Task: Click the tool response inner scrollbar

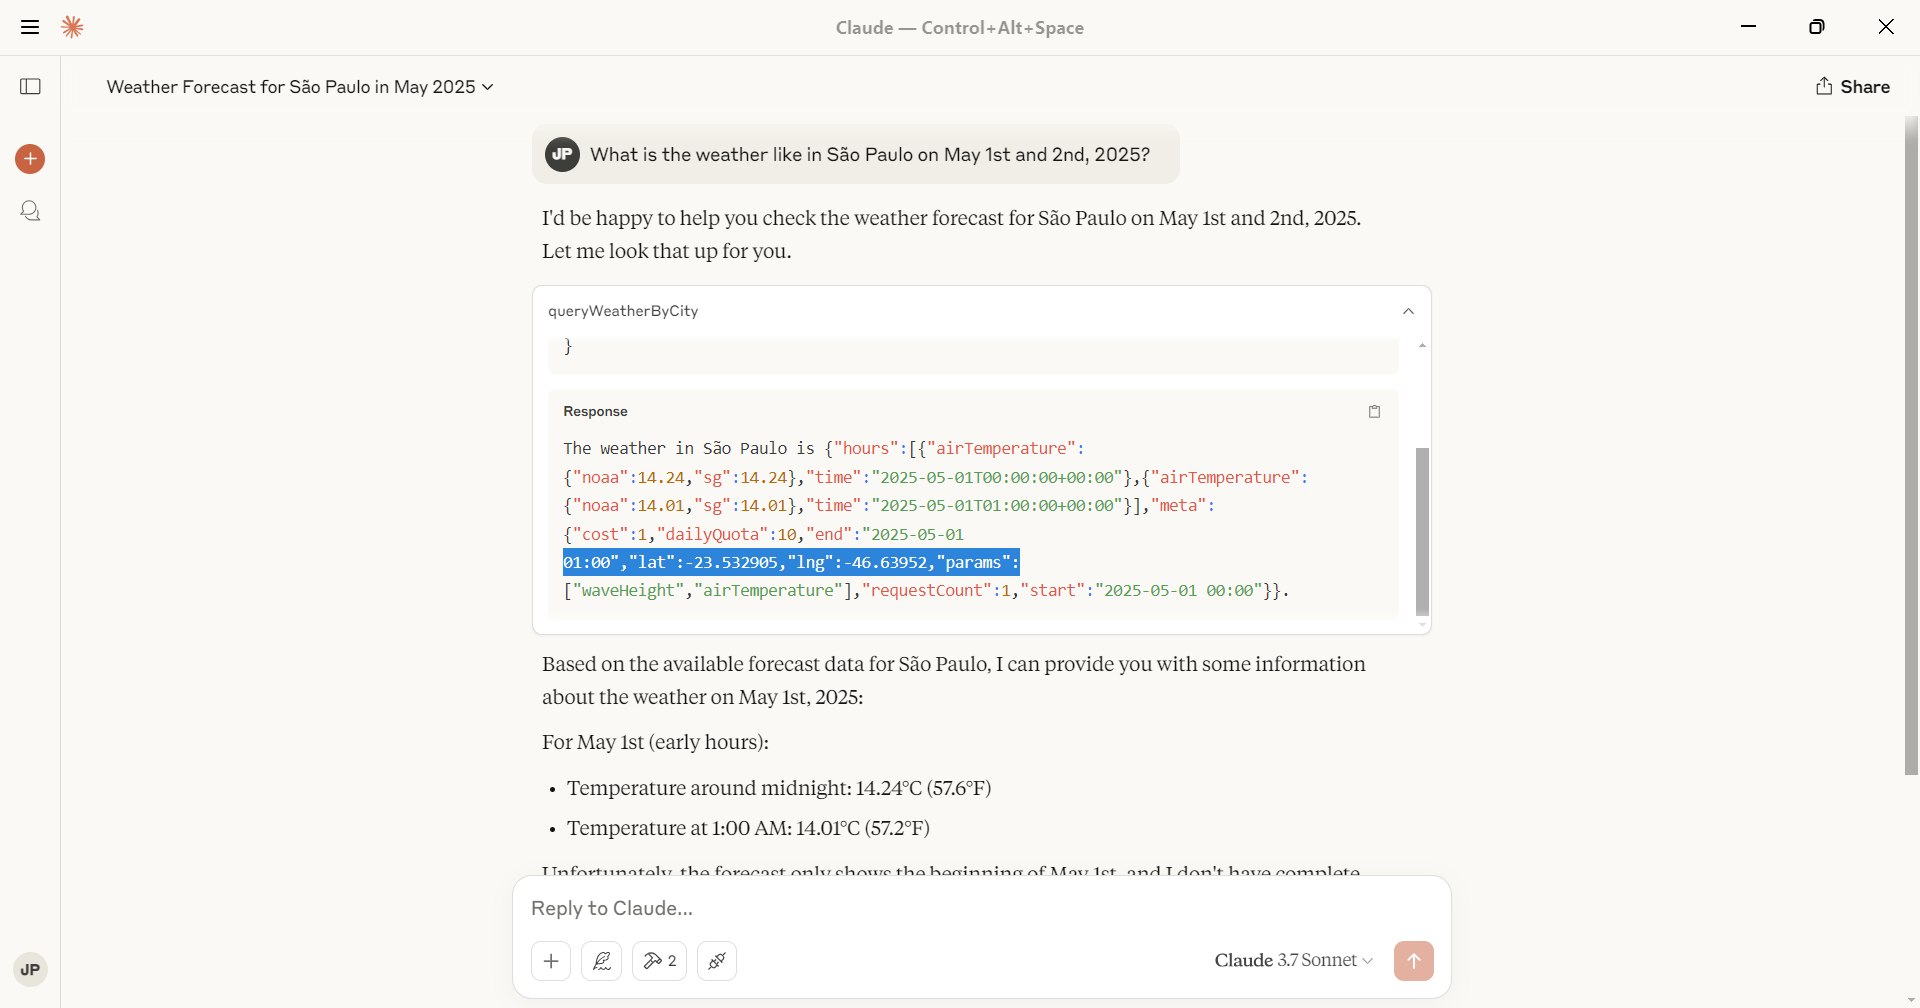Action: [1422, 531]
